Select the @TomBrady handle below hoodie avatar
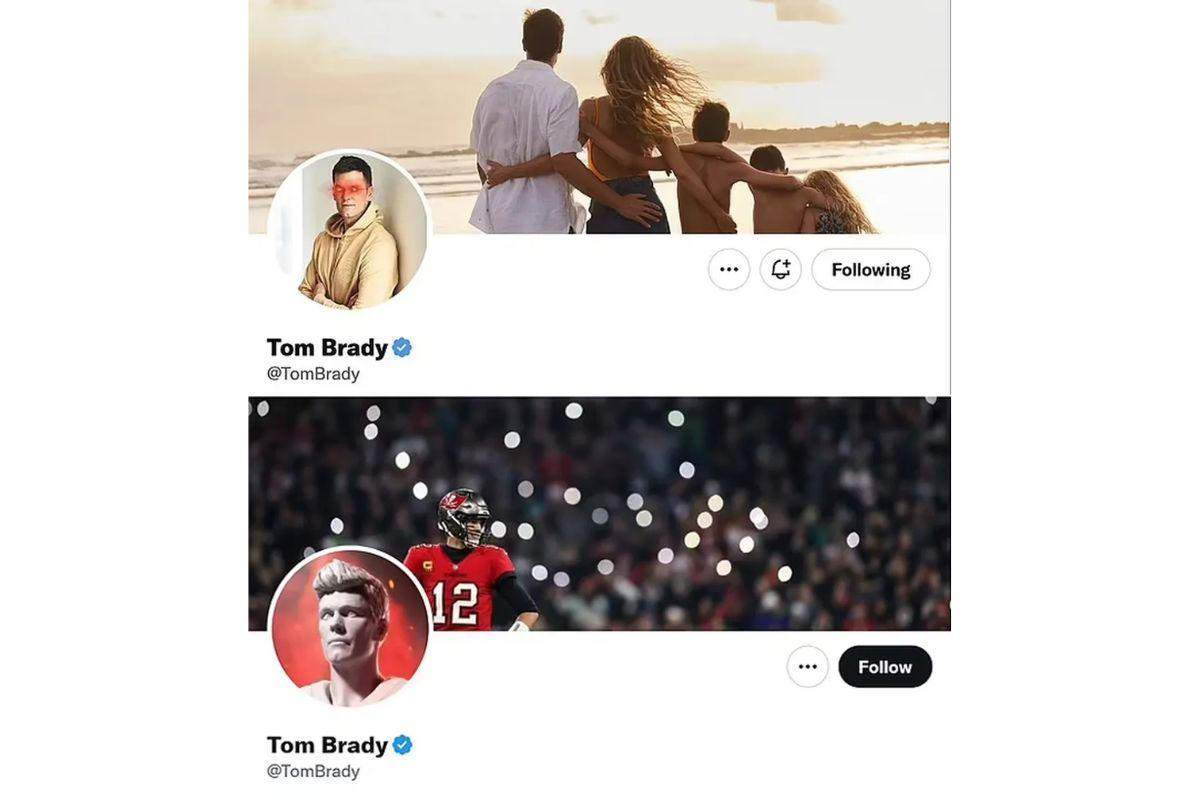 click(313, 375)
